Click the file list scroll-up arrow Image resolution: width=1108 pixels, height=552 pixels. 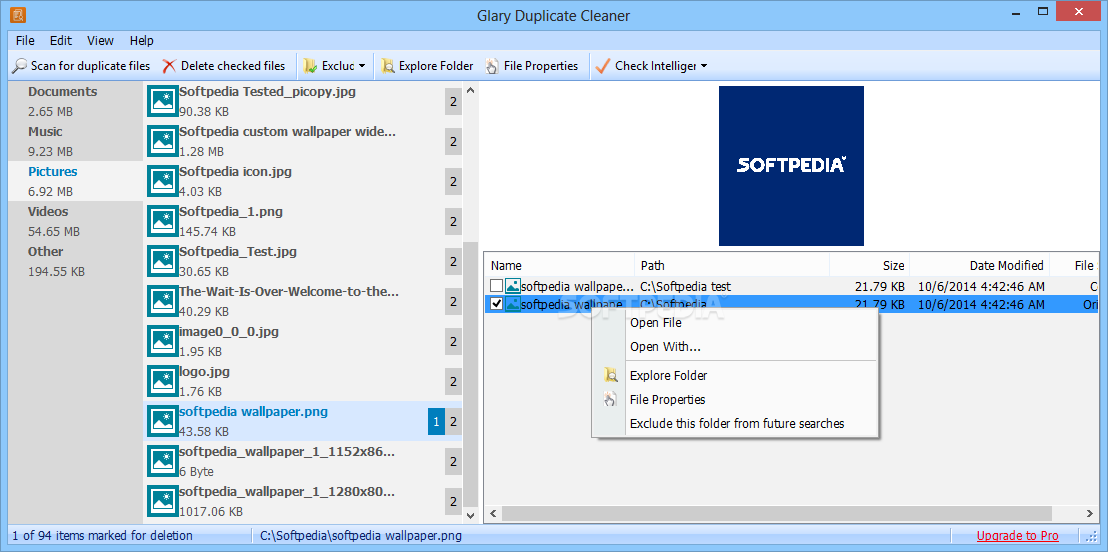coord(470,90)
